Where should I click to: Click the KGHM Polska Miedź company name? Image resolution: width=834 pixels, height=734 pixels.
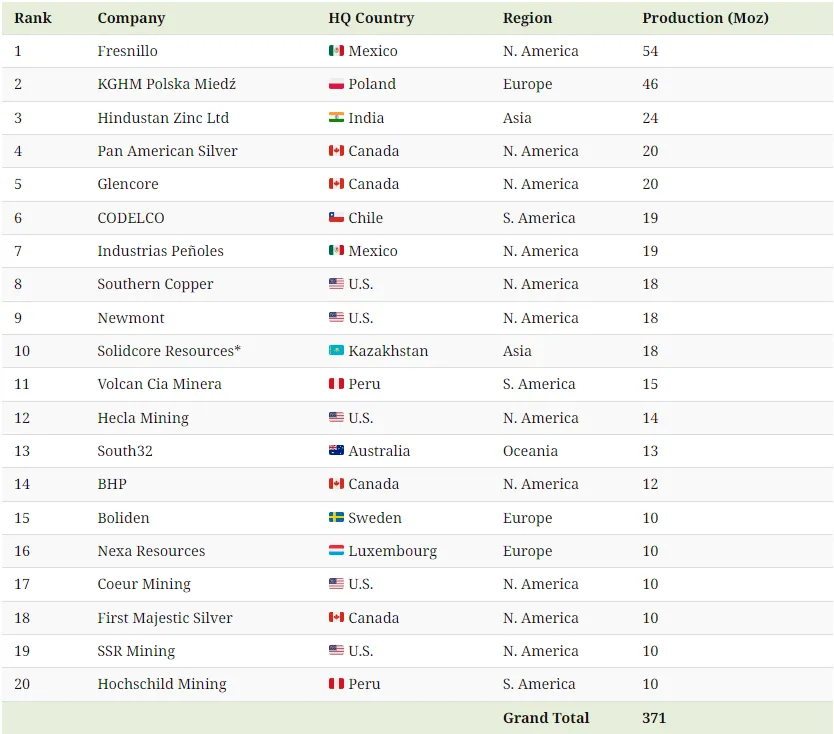pyautogui.click(x=167, y=84)
